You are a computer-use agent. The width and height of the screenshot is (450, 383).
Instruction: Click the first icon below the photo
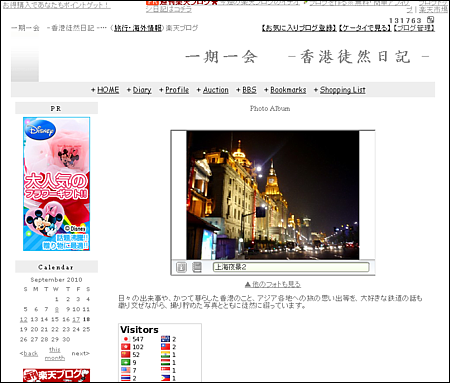coord(181,267)
